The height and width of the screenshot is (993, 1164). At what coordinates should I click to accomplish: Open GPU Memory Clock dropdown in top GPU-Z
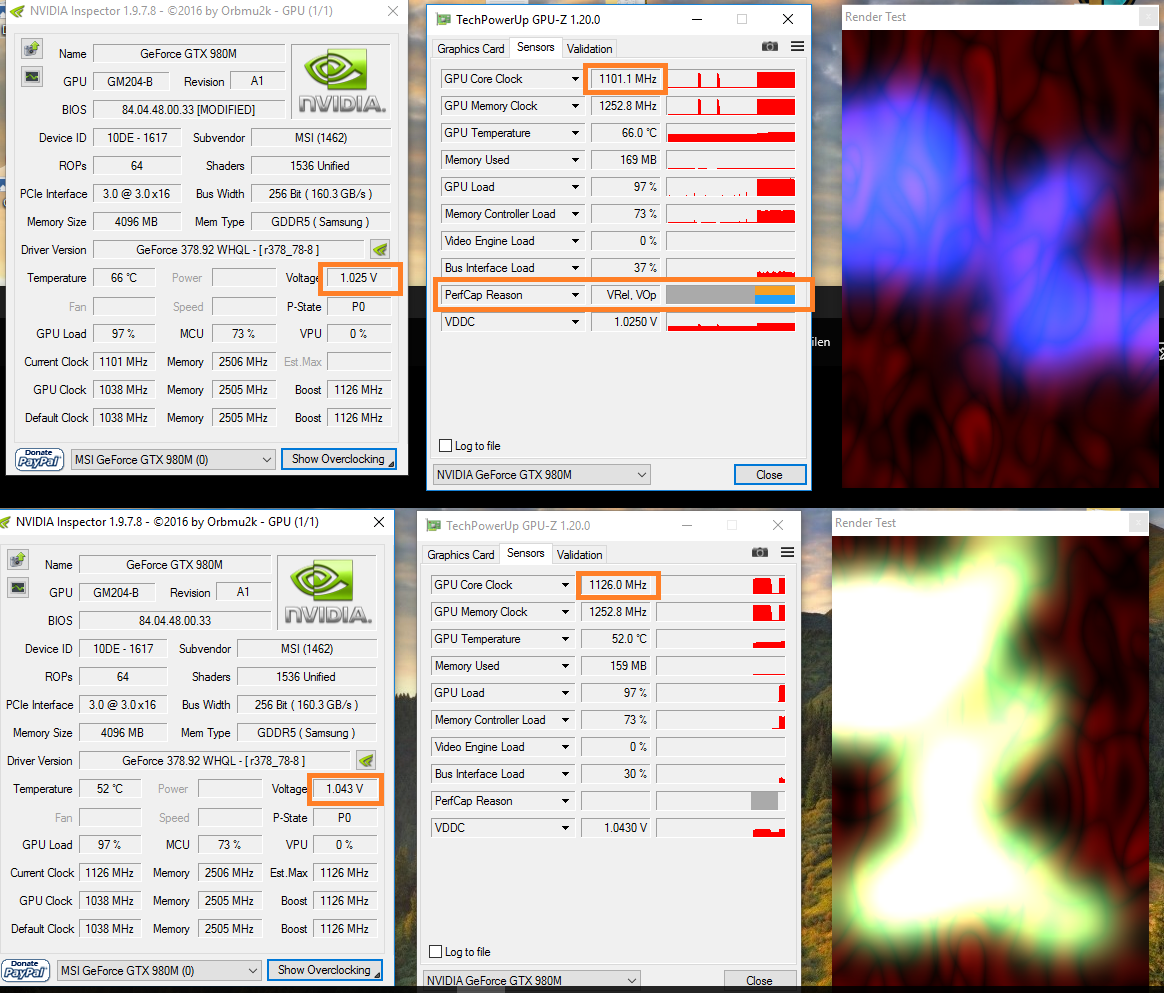(x=575, y=106)
